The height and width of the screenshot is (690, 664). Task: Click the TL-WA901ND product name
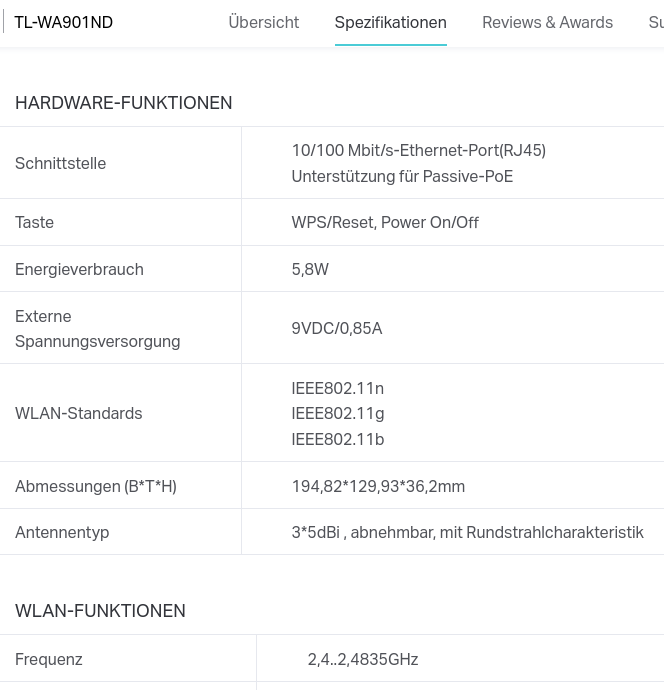pyautogui.click(x=64, y=22)
